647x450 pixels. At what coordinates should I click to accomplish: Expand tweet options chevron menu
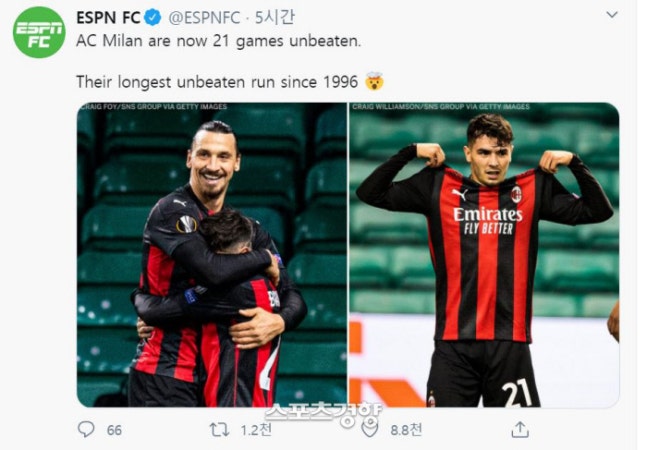point(612,15)
